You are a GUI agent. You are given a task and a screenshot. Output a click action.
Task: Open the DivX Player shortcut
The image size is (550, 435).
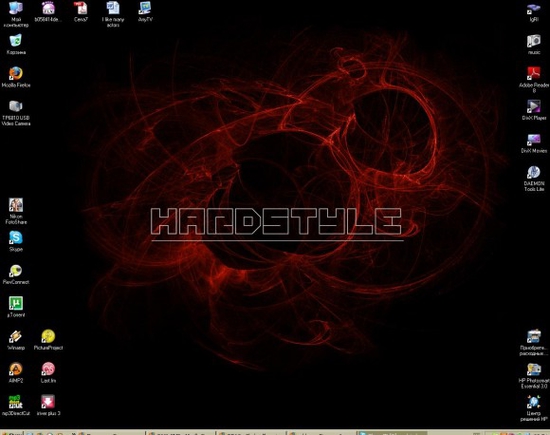point(534,110)
